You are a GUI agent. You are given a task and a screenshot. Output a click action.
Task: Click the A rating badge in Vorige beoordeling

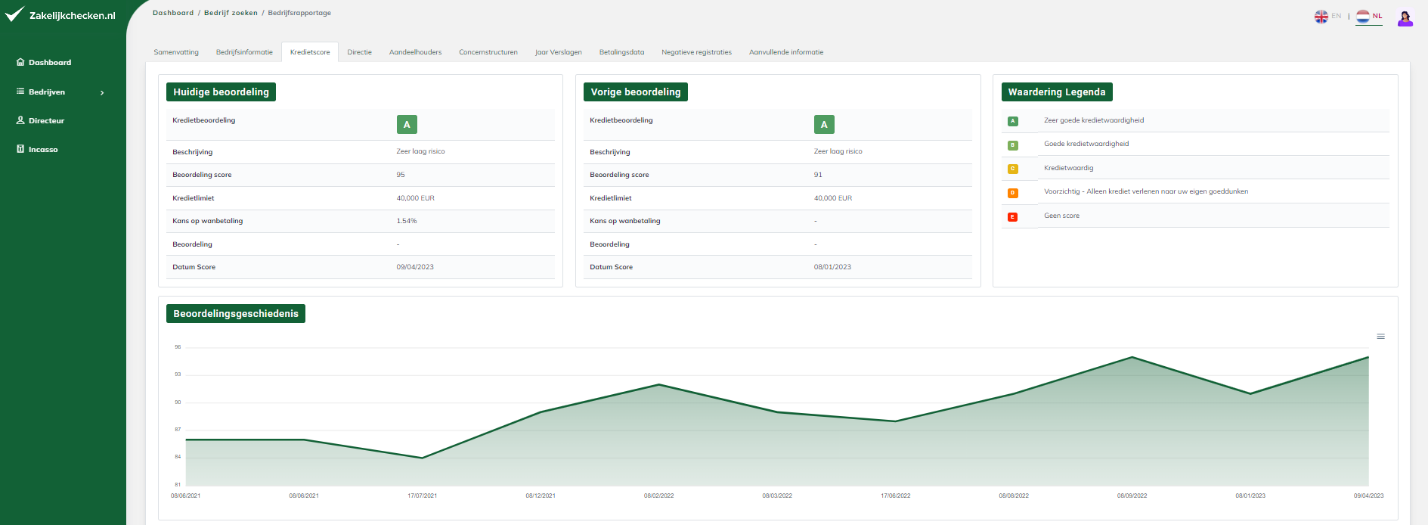[823, 124]
